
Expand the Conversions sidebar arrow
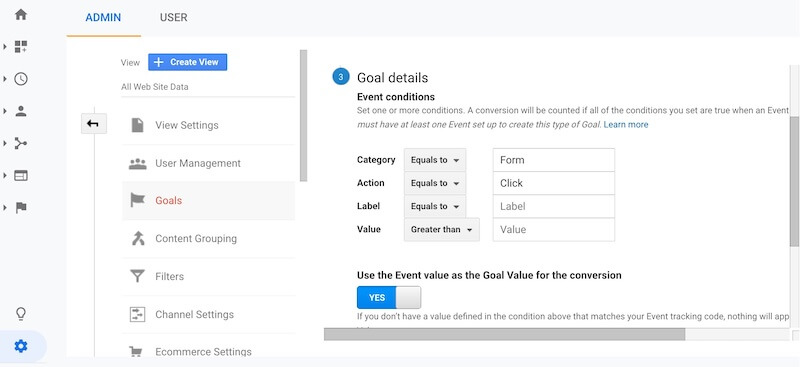tap(5, 208)
